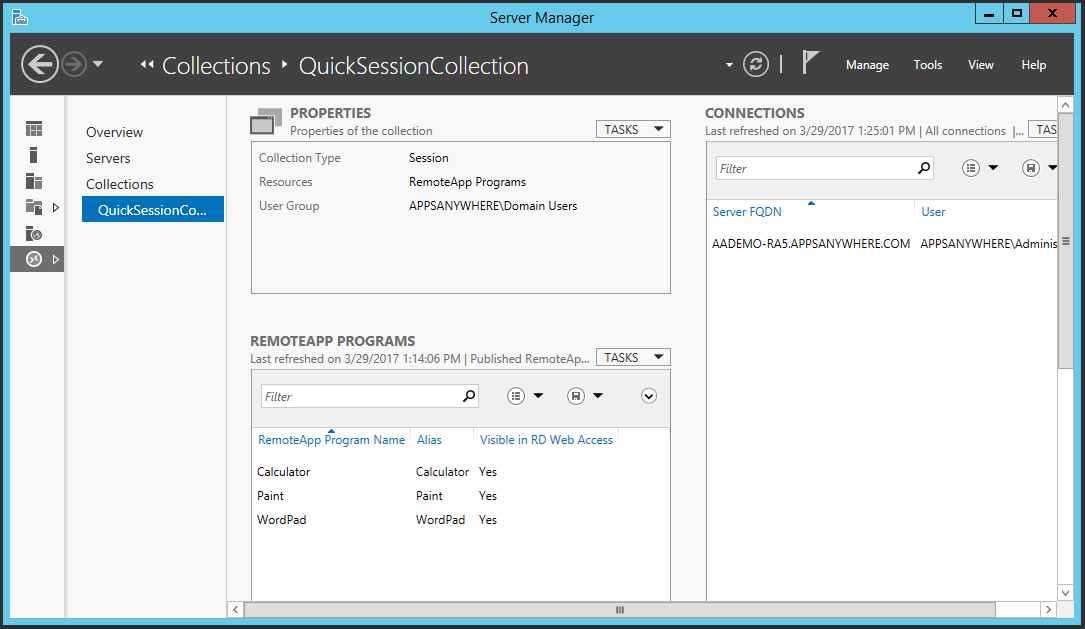The height and width of the screenshot is (629, 1085).
Task: Click the Connections Filter text box
Action: pos(815,169)
